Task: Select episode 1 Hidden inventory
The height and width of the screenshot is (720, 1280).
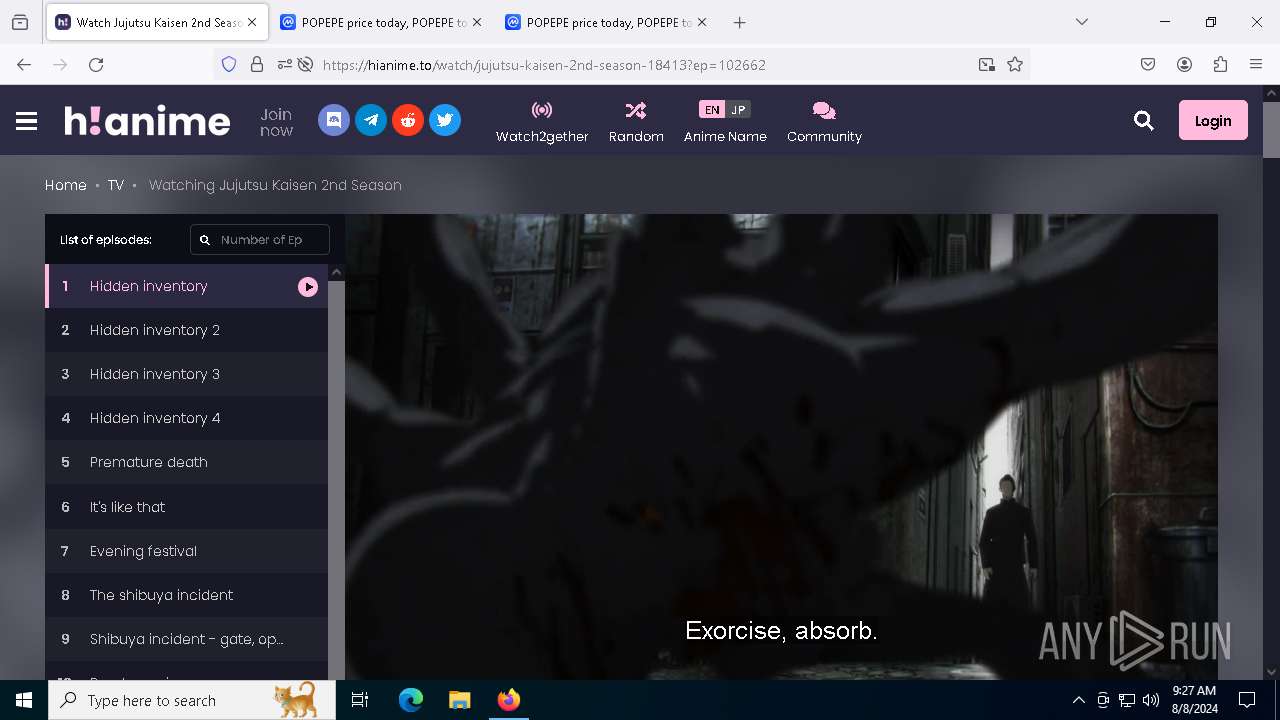Action: coord(186,286)
